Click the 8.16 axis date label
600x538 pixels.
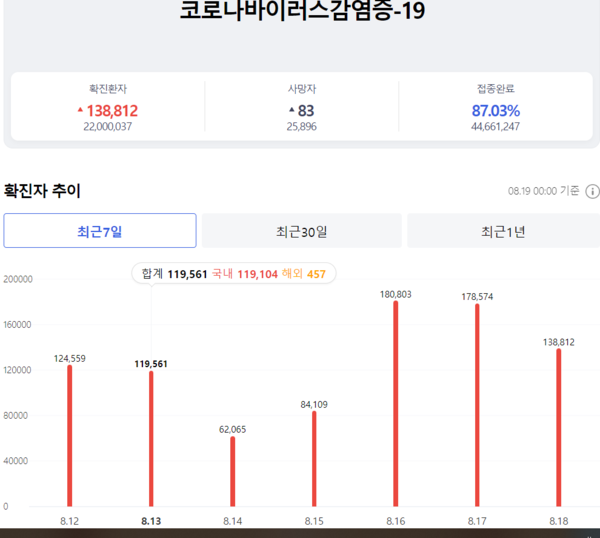(x=396, y=521)
